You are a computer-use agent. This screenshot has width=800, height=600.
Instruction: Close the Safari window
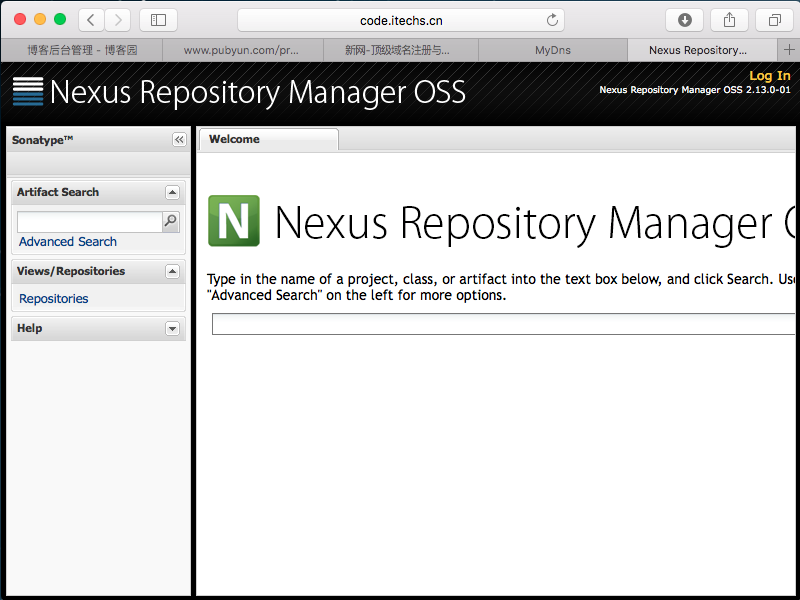20,19
